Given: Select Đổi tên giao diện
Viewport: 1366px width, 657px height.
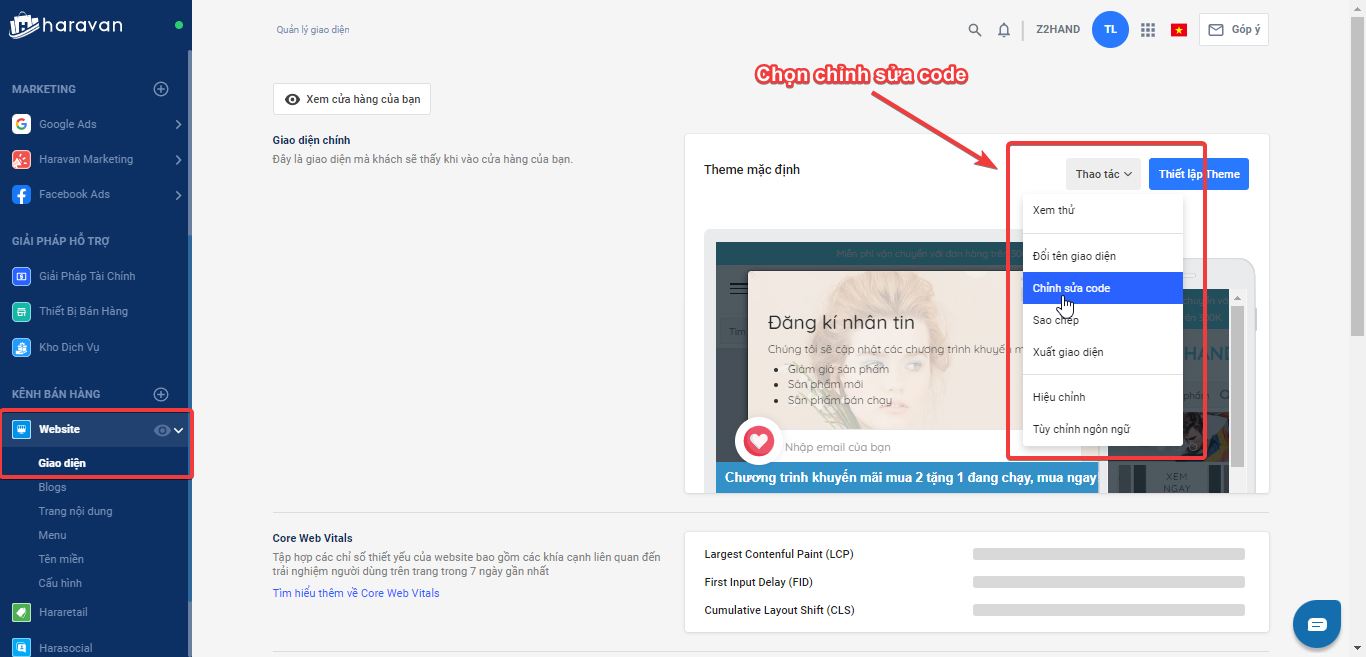Looking at the screenshot, I should [1103, 256].
